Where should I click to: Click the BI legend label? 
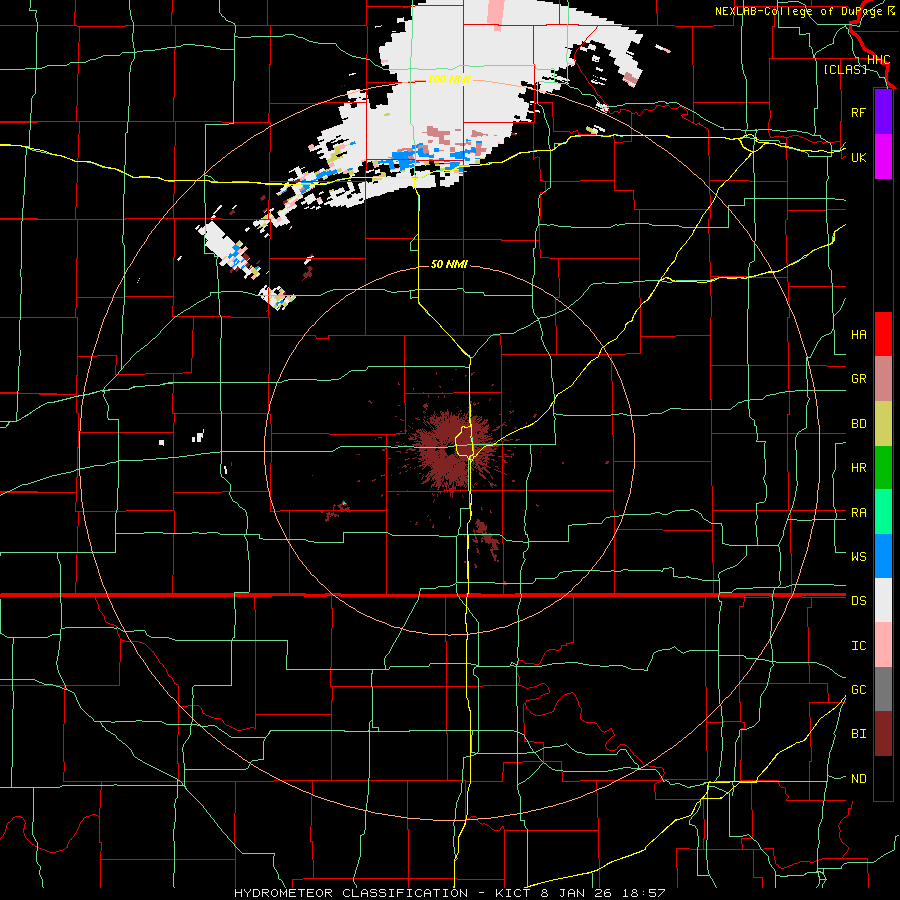[858, 734]
